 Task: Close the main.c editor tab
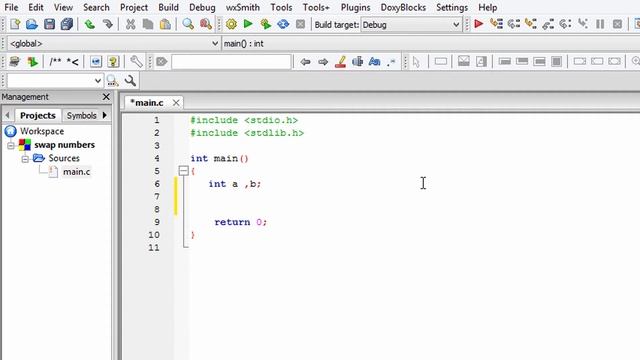[x=176, y=103]
